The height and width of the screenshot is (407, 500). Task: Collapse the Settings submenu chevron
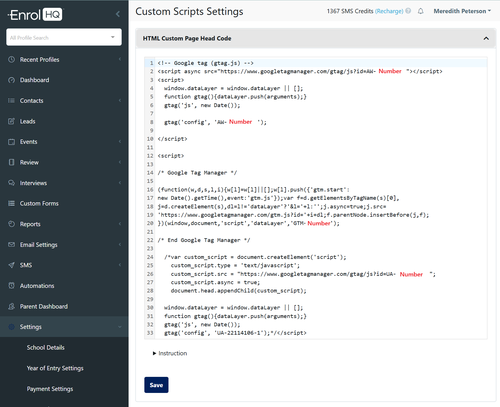[x=120, y=327]
